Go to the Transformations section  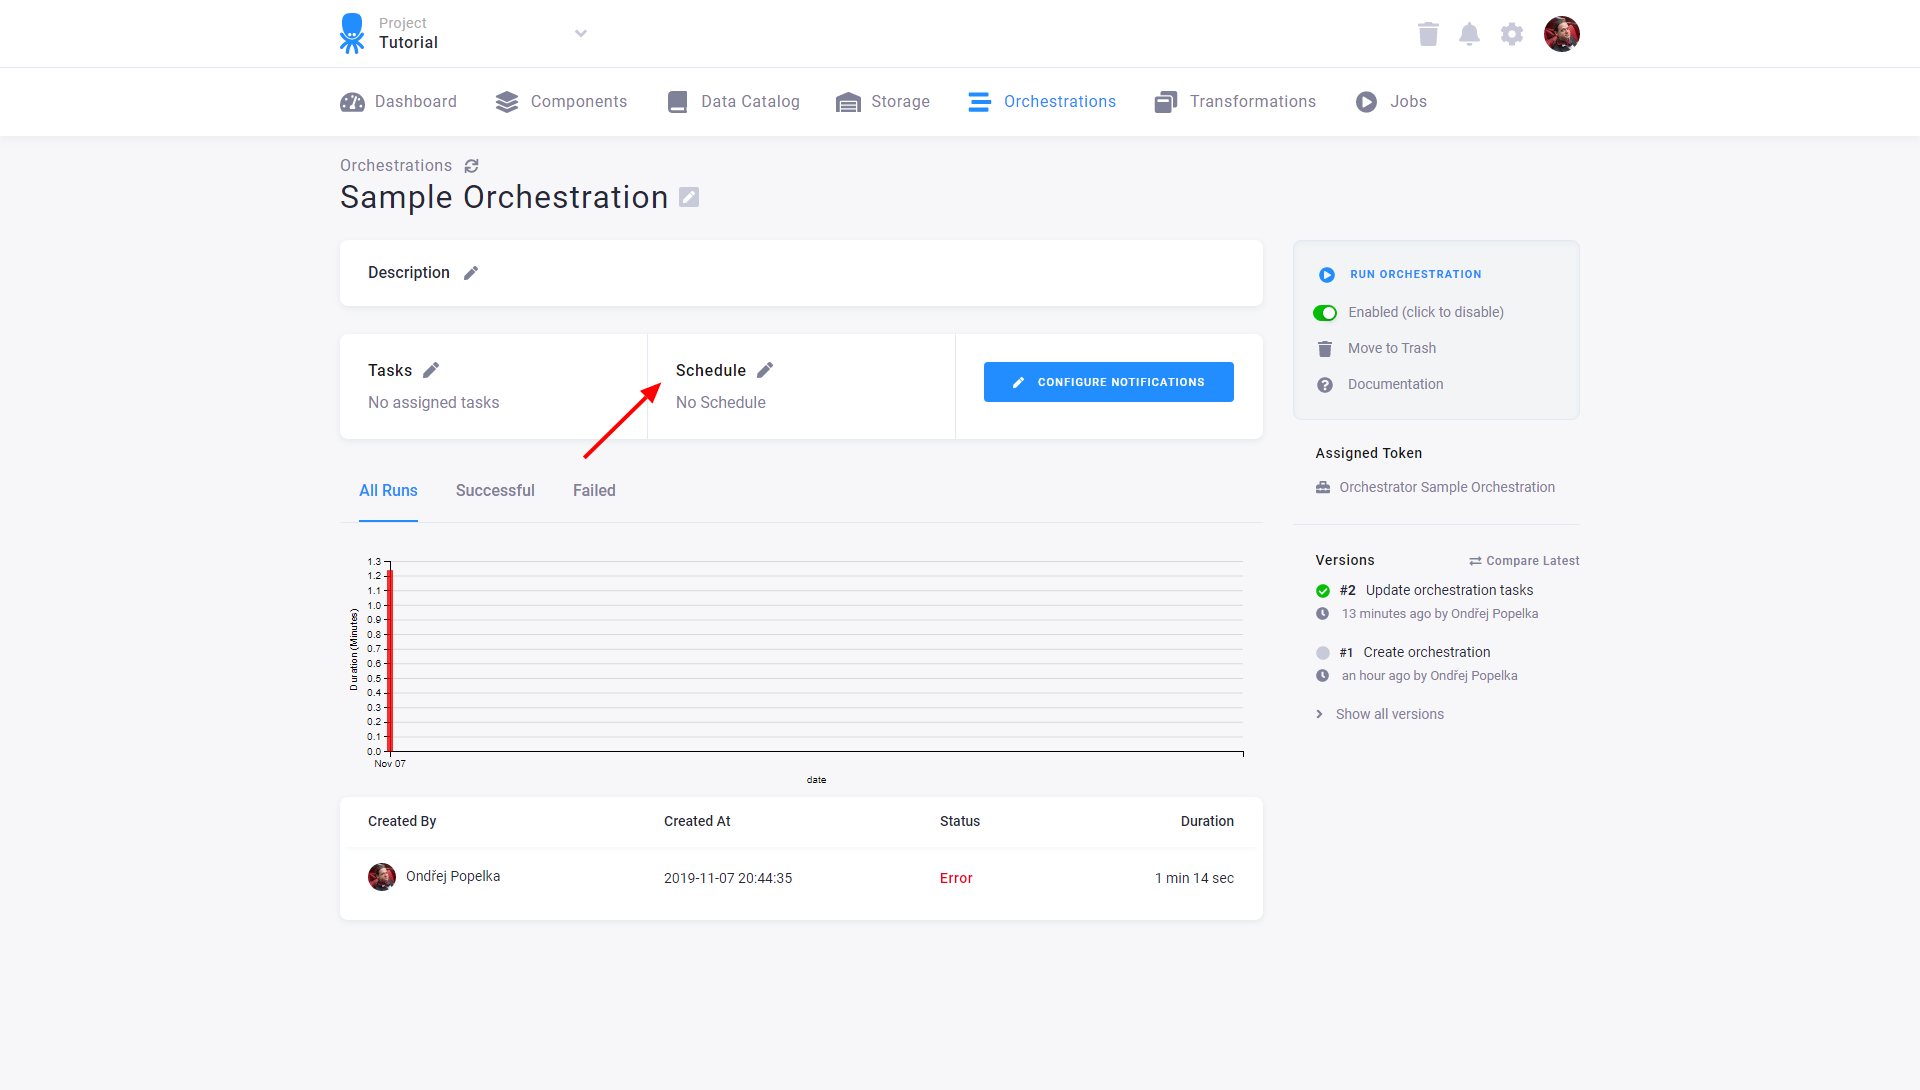[x=1252, y=101]
